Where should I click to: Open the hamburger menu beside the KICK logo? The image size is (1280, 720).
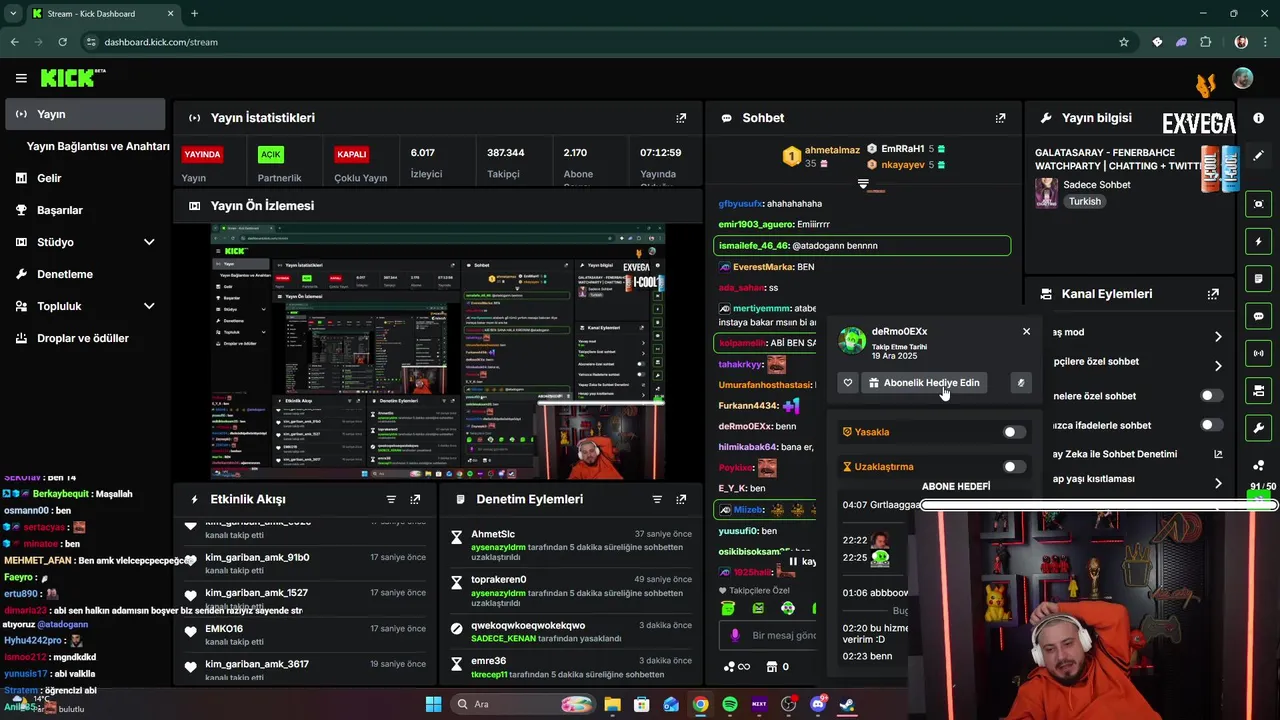(x=21, y=78)
